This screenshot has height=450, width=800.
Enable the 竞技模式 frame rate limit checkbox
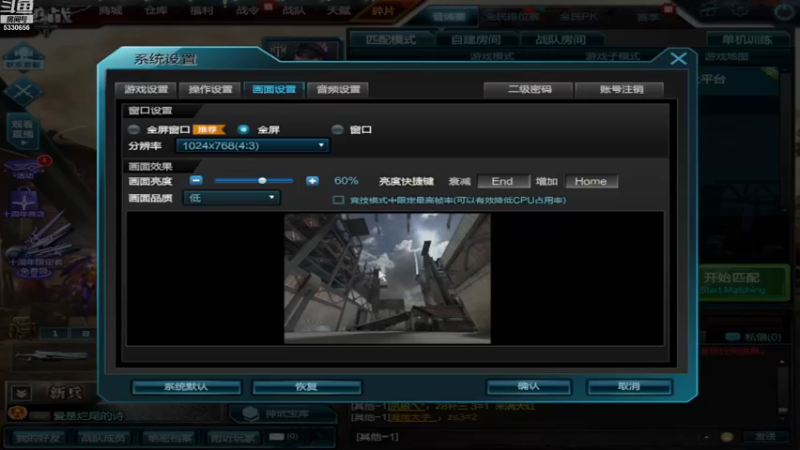338,200
